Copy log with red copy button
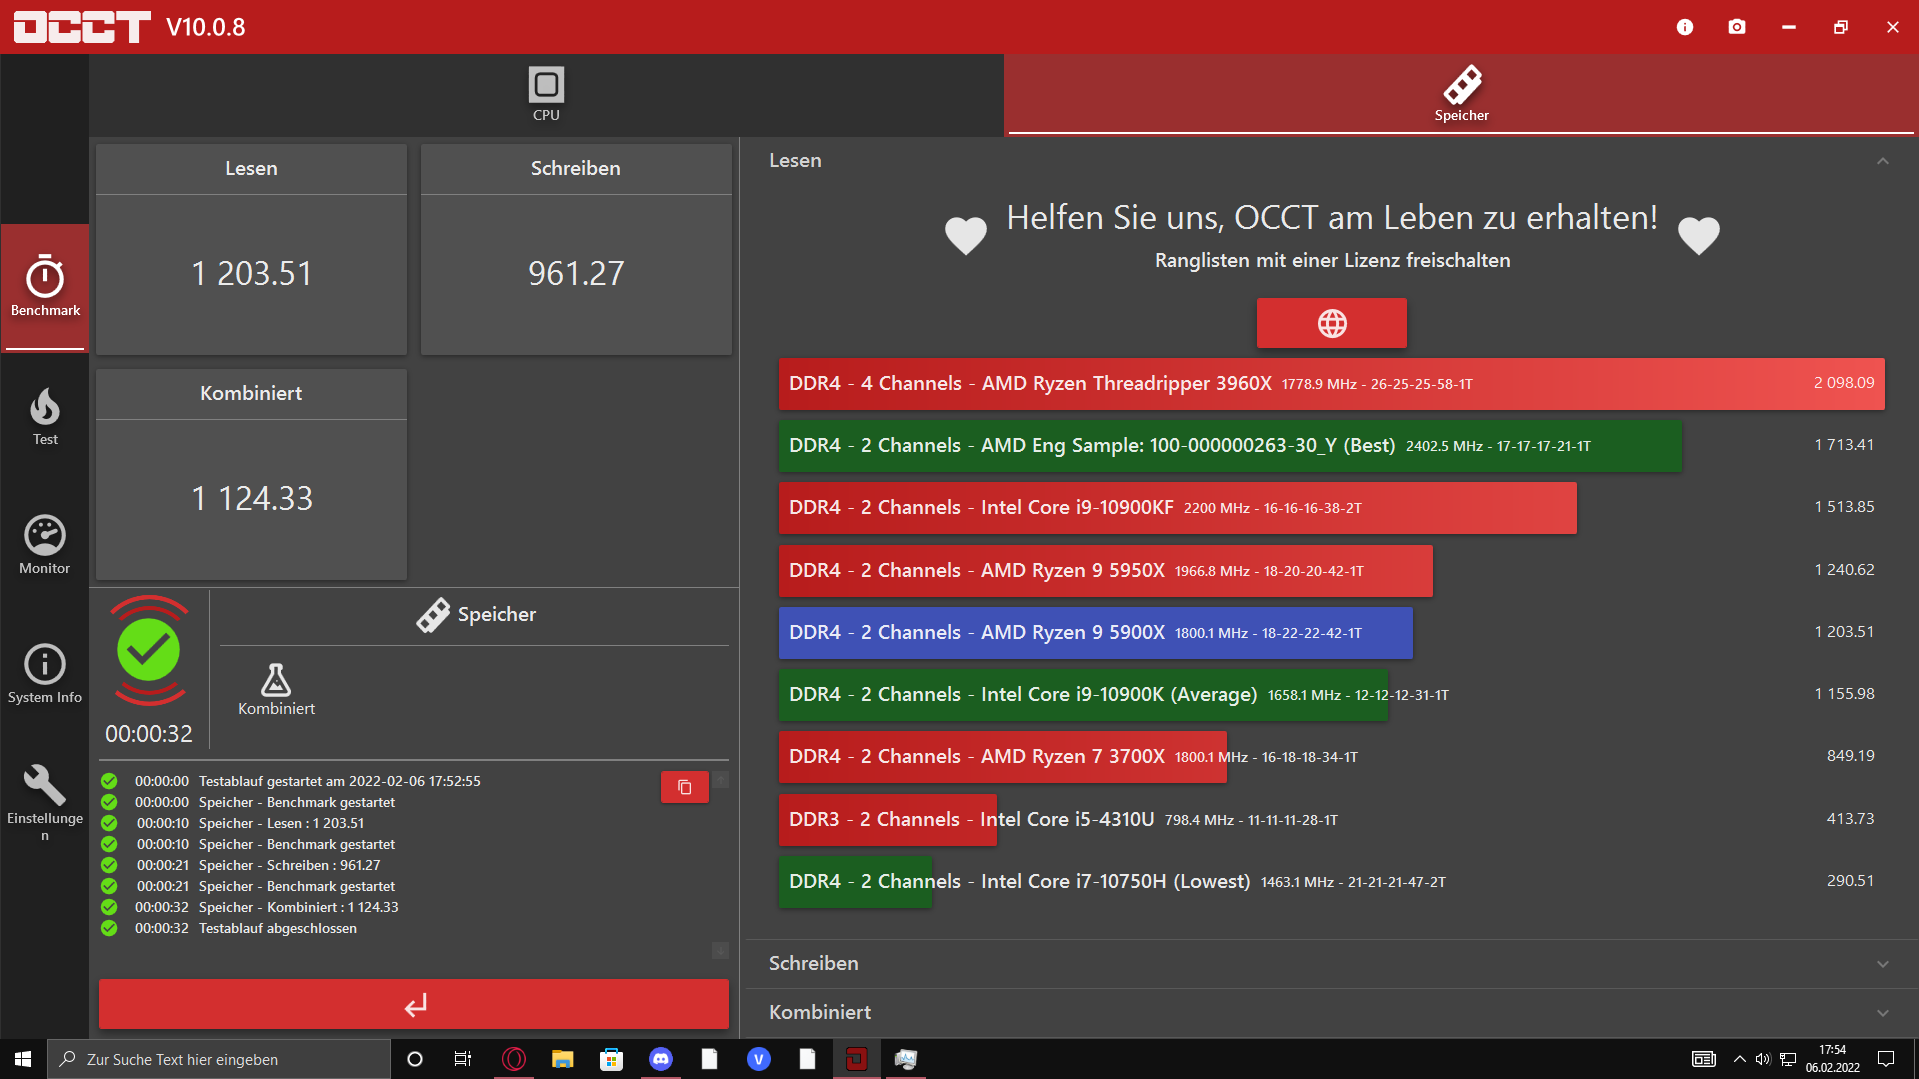The height and width of the screenshot is (1079, 1919). pyautogui.click(x=684, y=787)
